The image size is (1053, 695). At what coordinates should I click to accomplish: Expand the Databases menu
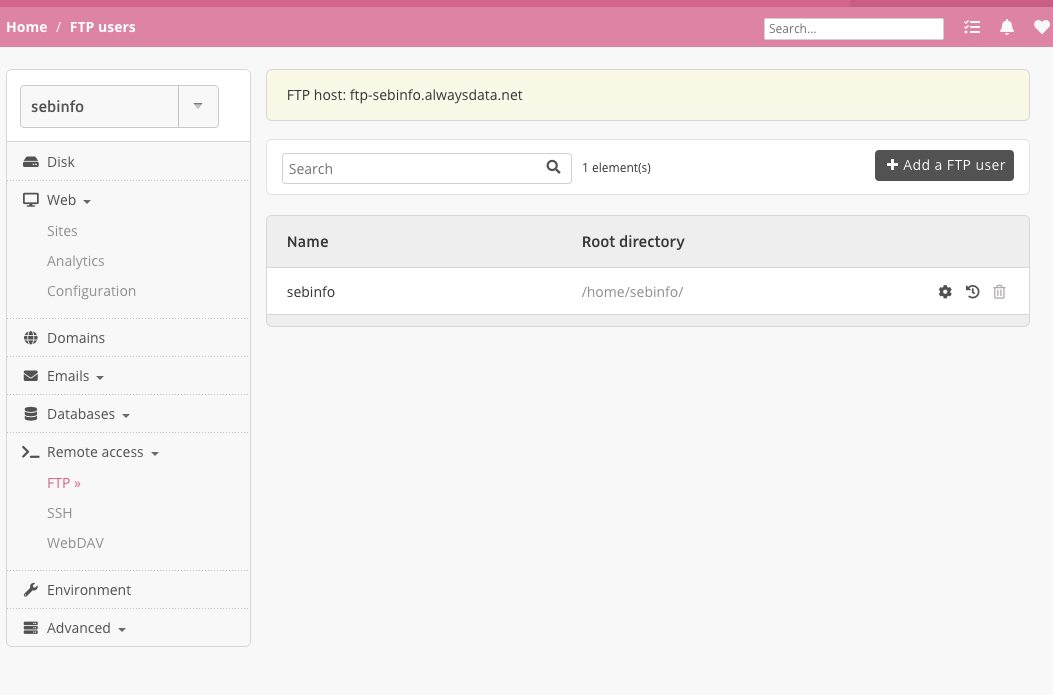click(88, 414)
